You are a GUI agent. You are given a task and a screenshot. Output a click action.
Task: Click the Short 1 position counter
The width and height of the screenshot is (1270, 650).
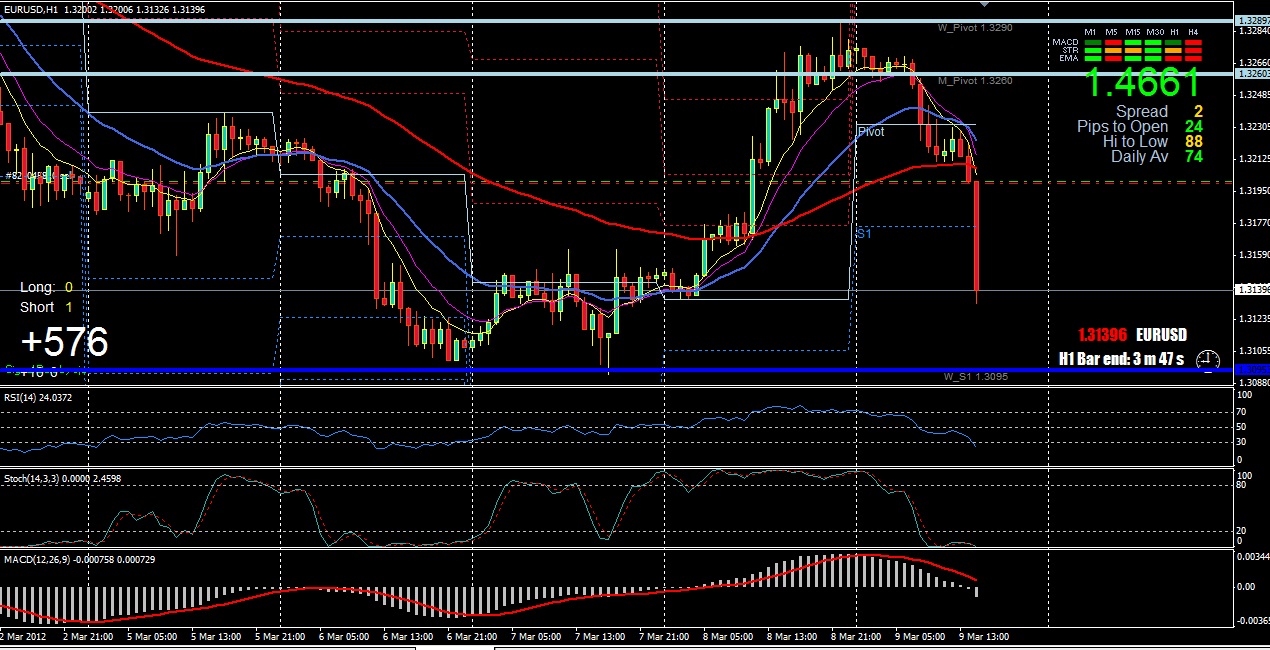(x=46, y=307)
